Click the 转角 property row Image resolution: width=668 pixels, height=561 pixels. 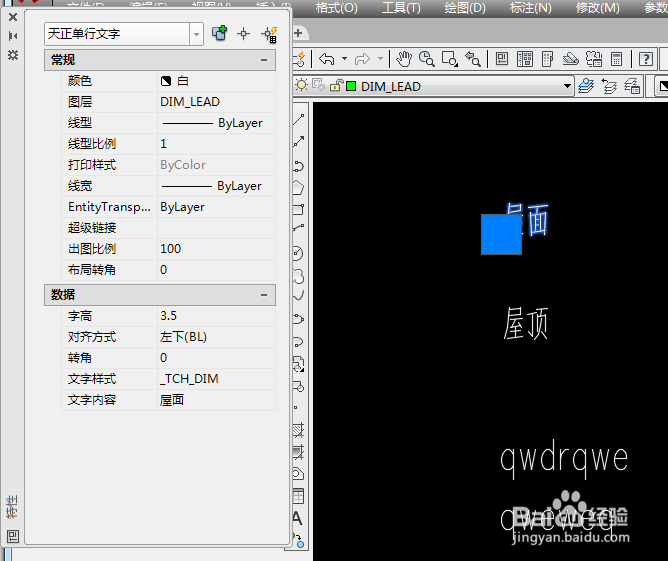169,358
